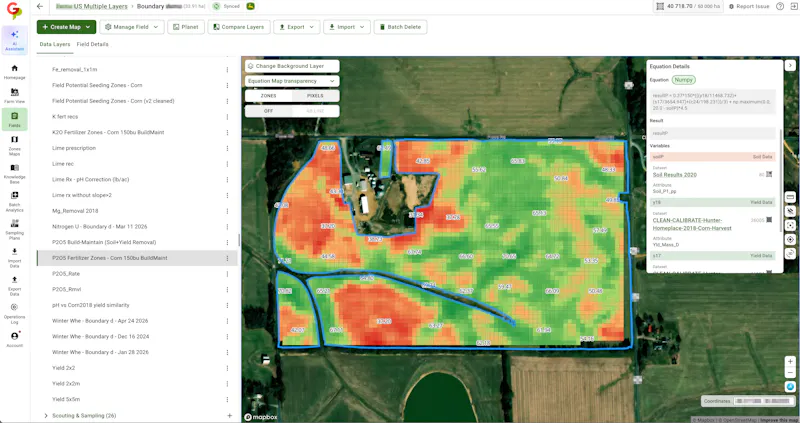Open the US Multiple Layers breadcrumb link
Viewport: 800px width, 423px height.
91,7
